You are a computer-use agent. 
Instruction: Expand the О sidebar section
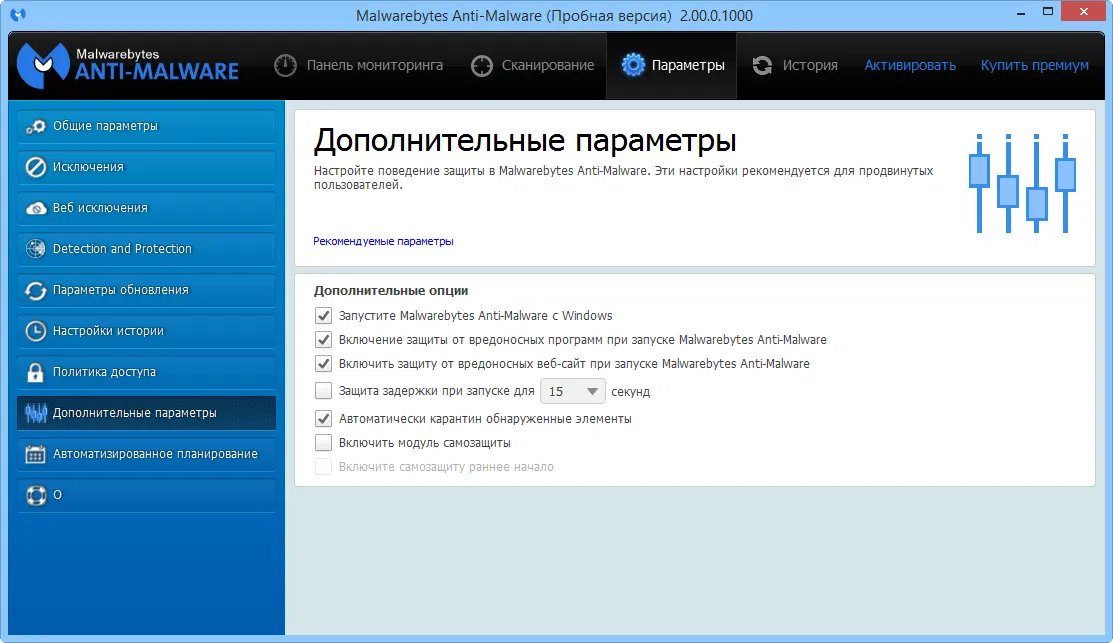(146, 495)
